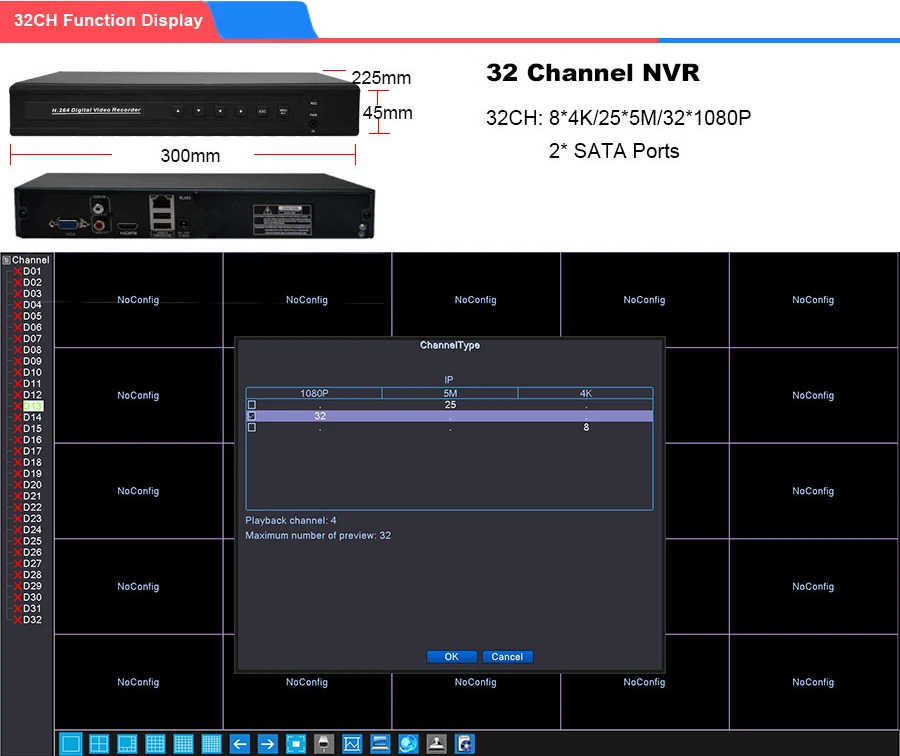The image size is (900, 756).
Task: Click 'Maximum number of preview: 32' text
Action: [x=318, y=535]
